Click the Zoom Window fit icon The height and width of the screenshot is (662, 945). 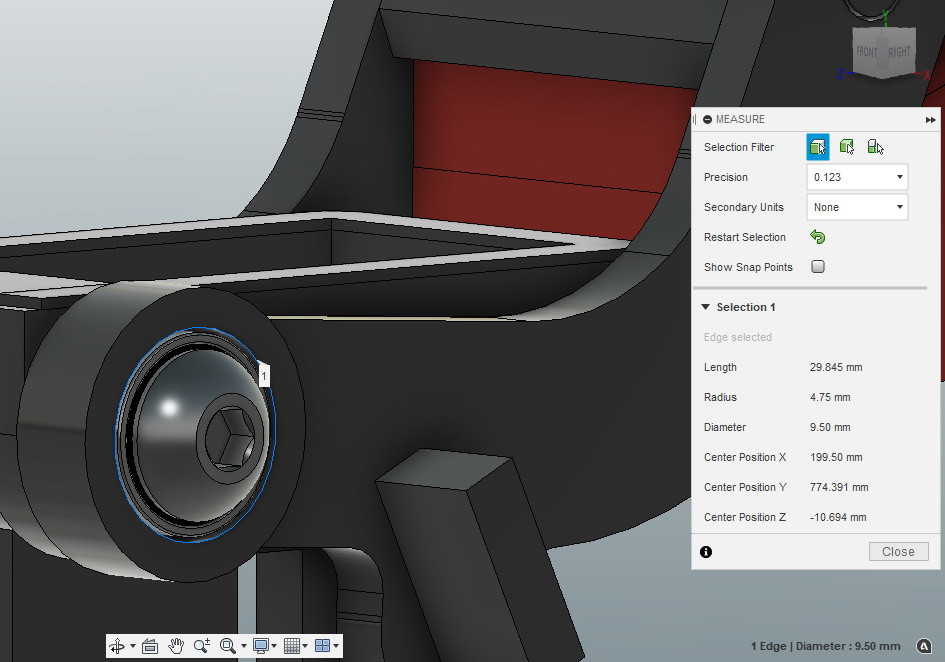[228, 646]
